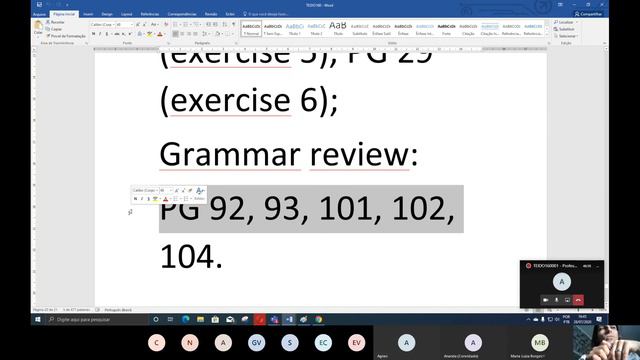Click the Windows Start button
The width and height of the screenshot is (640, 360).
38,319
